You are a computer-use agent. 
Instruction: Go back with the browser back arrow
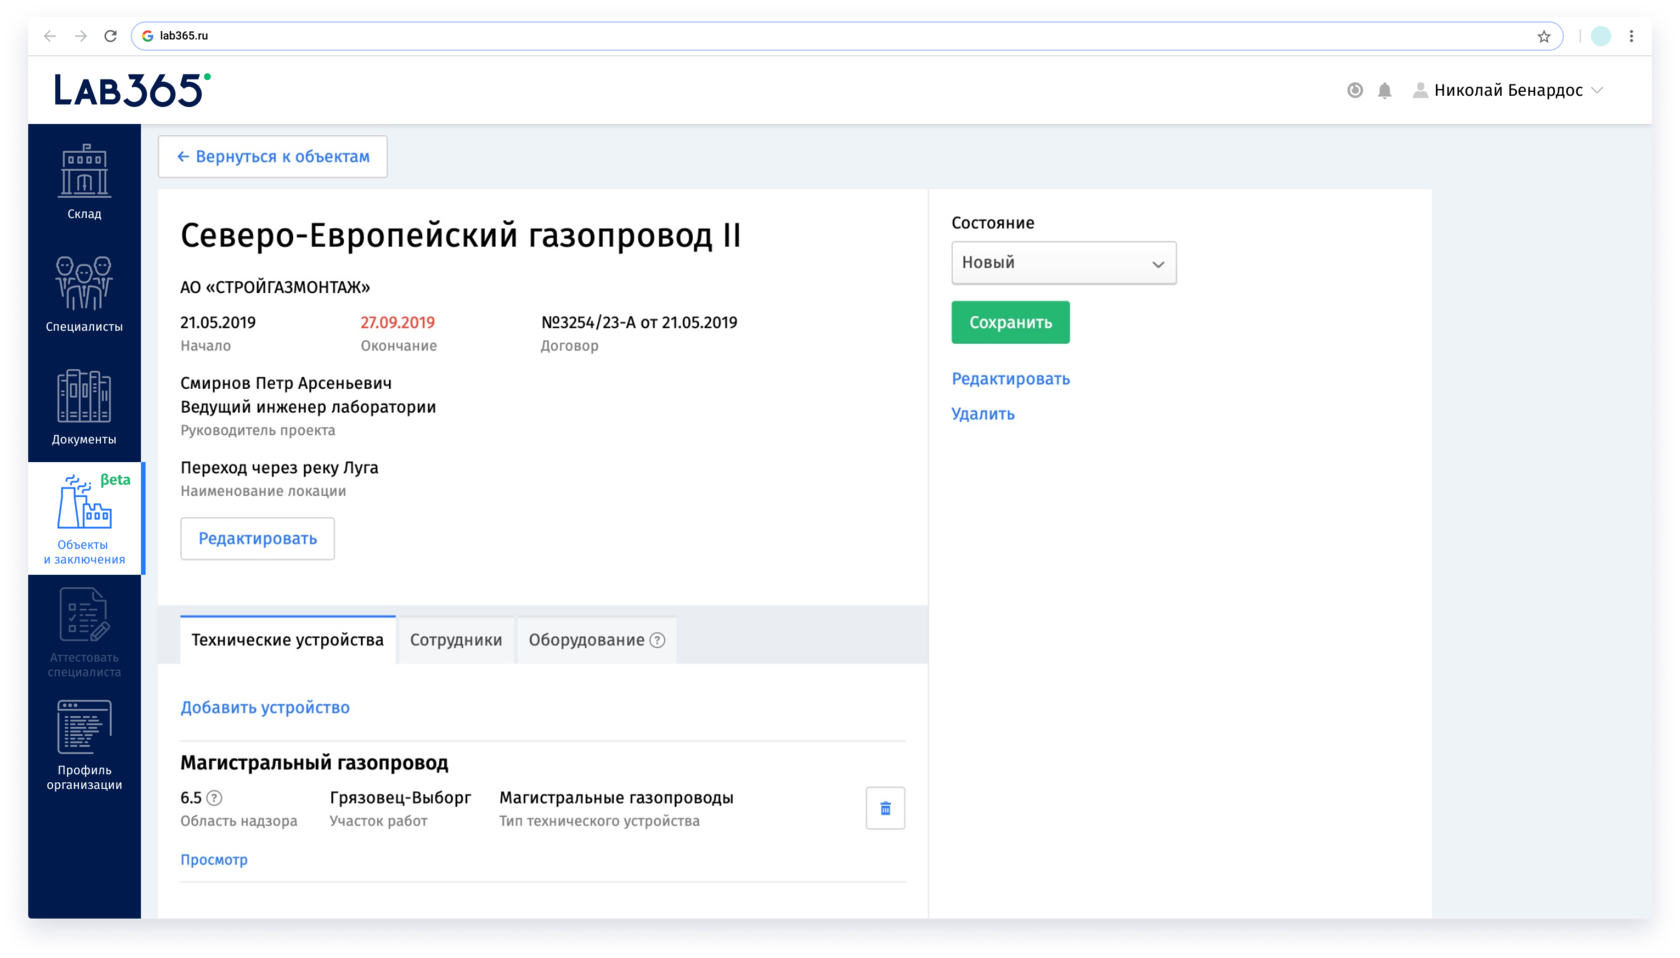[x=50, y=36]
